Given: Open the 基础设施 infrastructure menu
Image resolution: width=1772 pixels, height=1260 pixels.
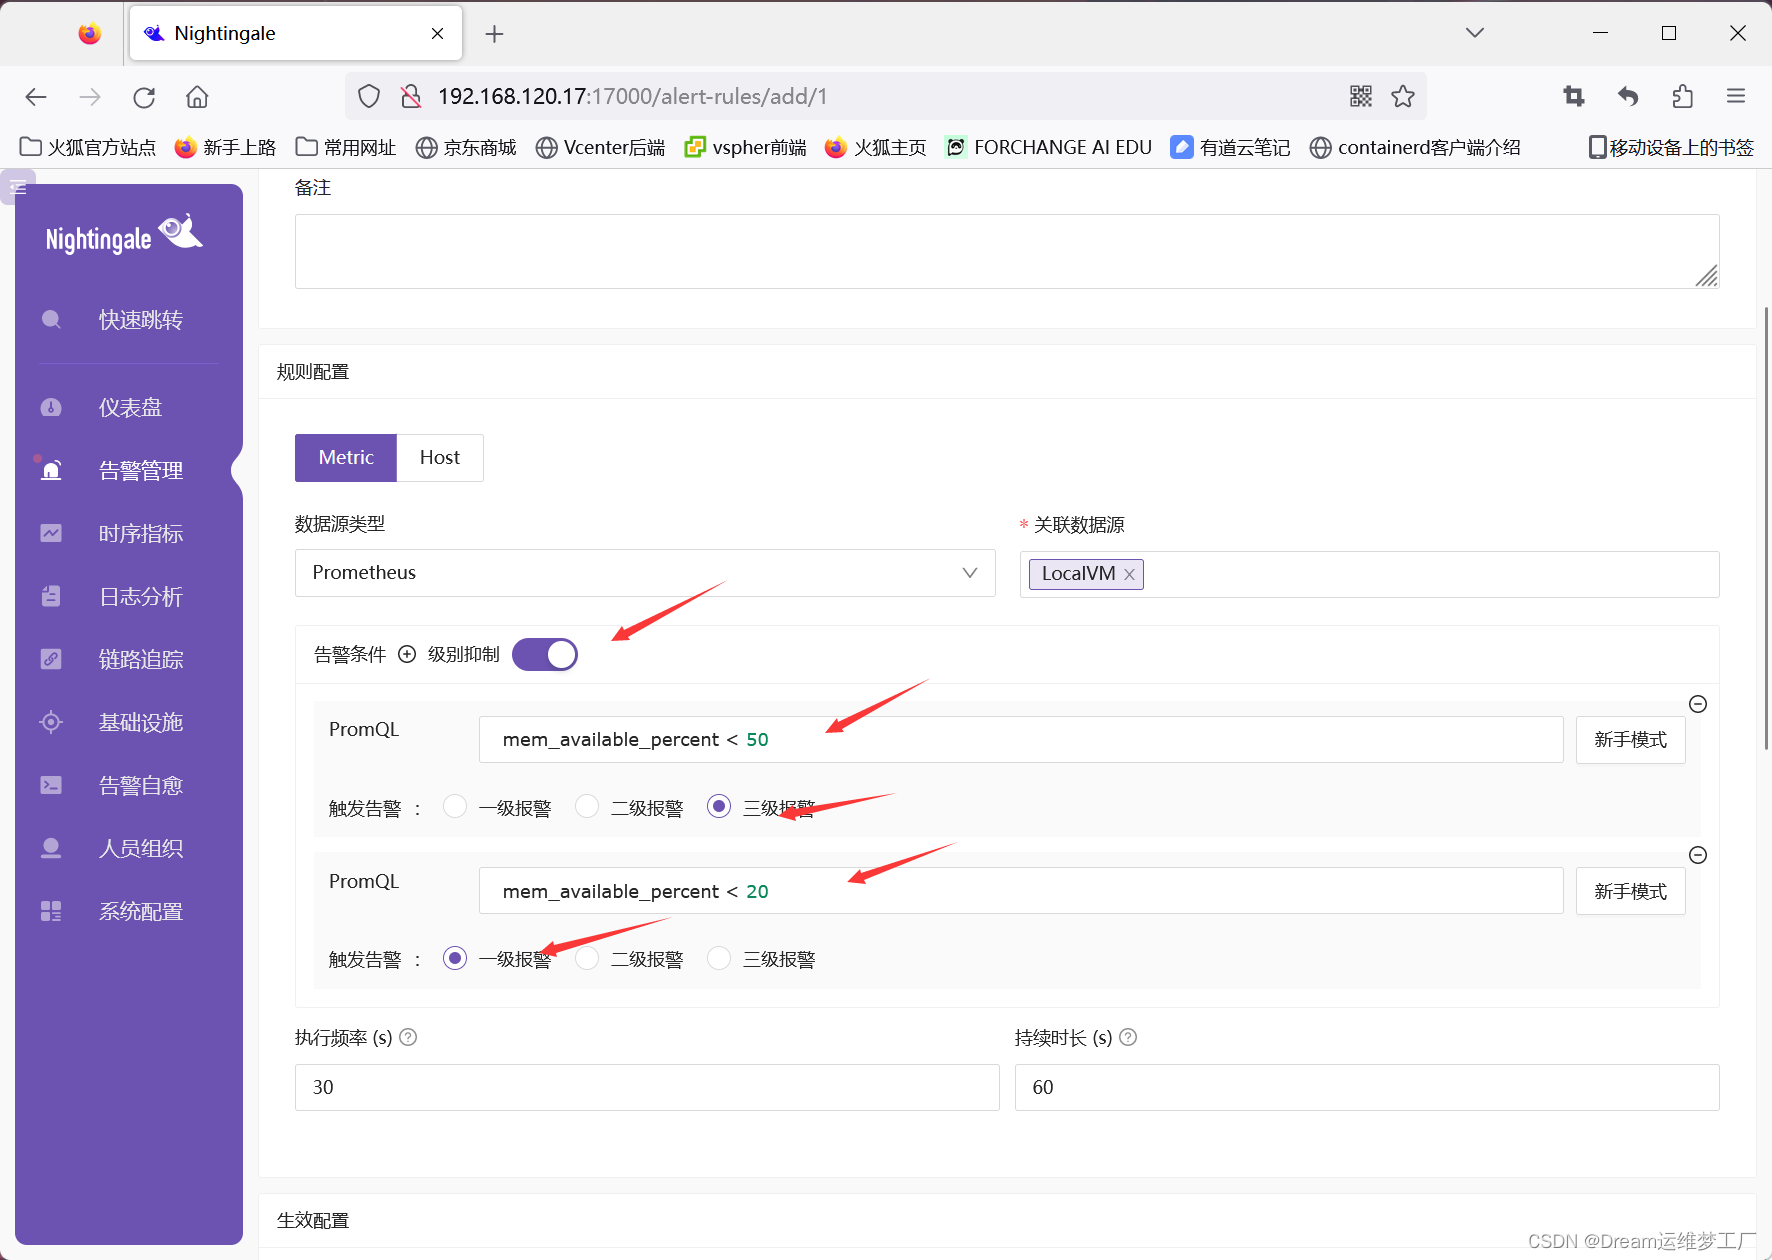Looking at the screenshot, I should tap(140, 722).
